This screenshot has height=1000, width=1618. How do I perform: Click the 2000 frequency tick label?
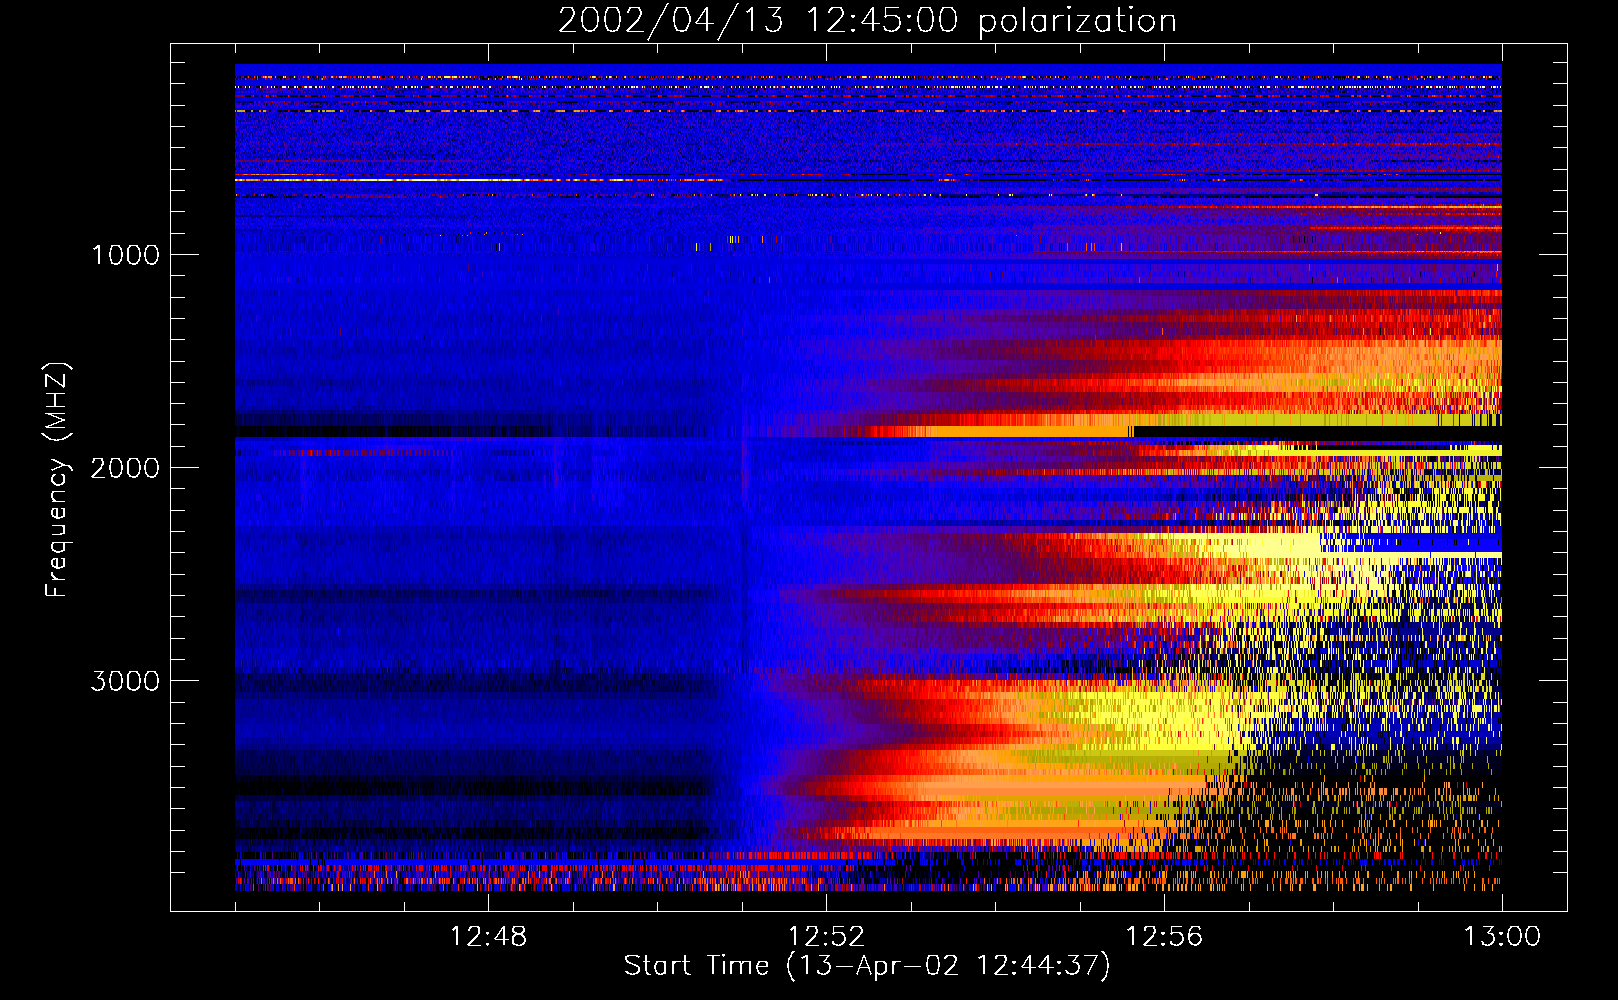tap(125, 468)
